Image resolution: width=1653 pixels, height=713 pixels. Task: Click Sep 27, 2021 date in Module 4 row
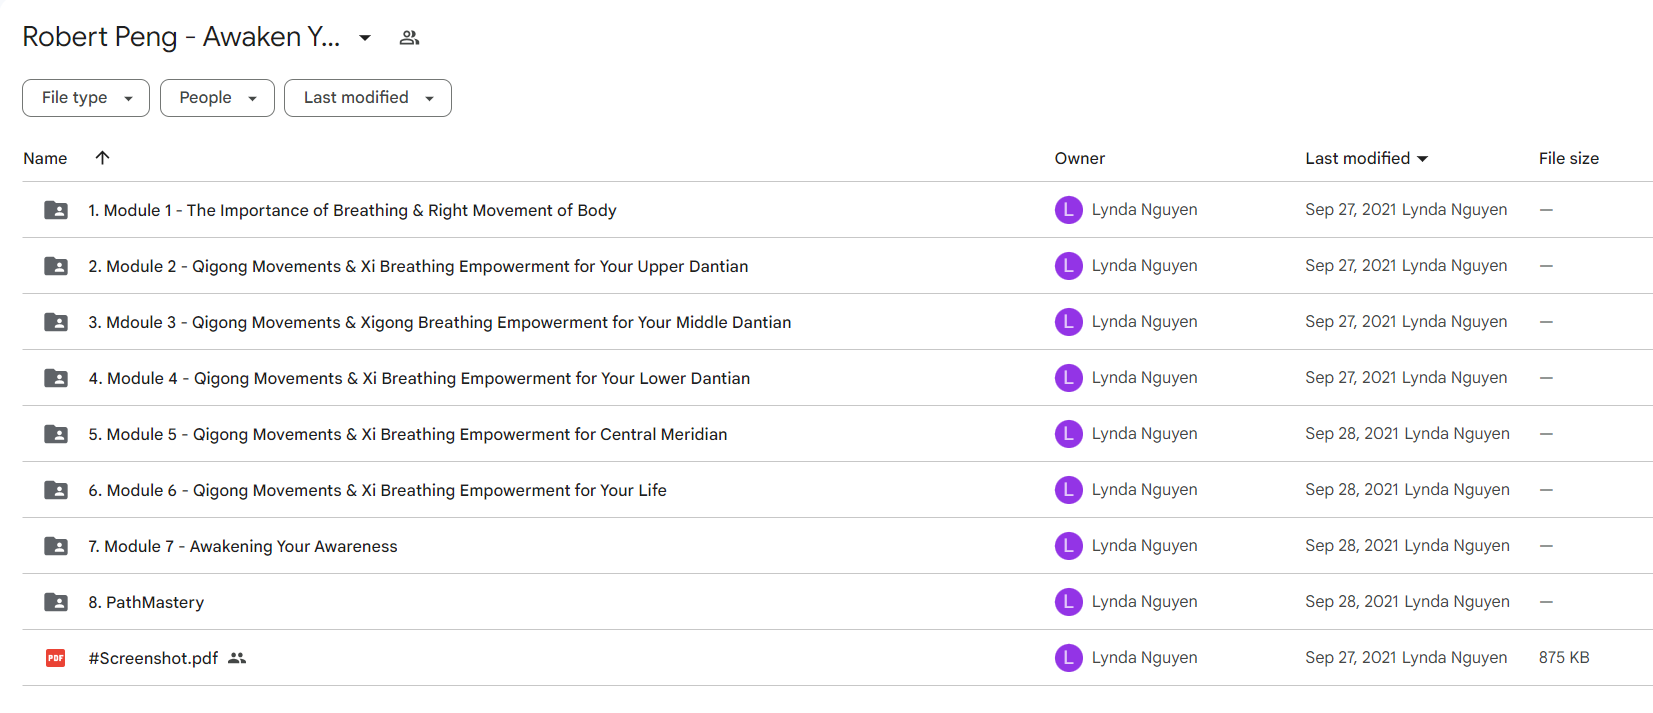1350,378
